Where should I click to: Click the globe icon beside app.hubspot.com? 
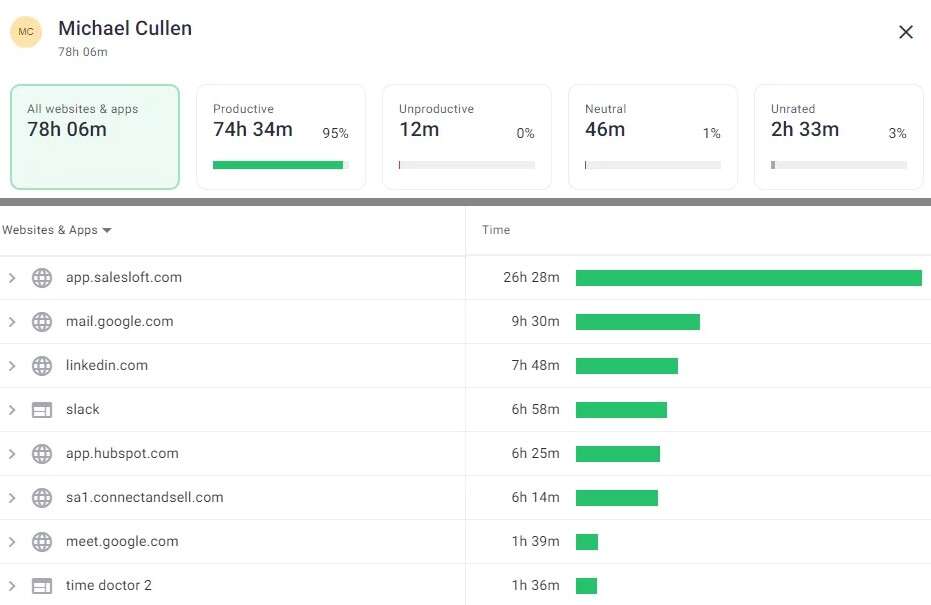point(42,453)
